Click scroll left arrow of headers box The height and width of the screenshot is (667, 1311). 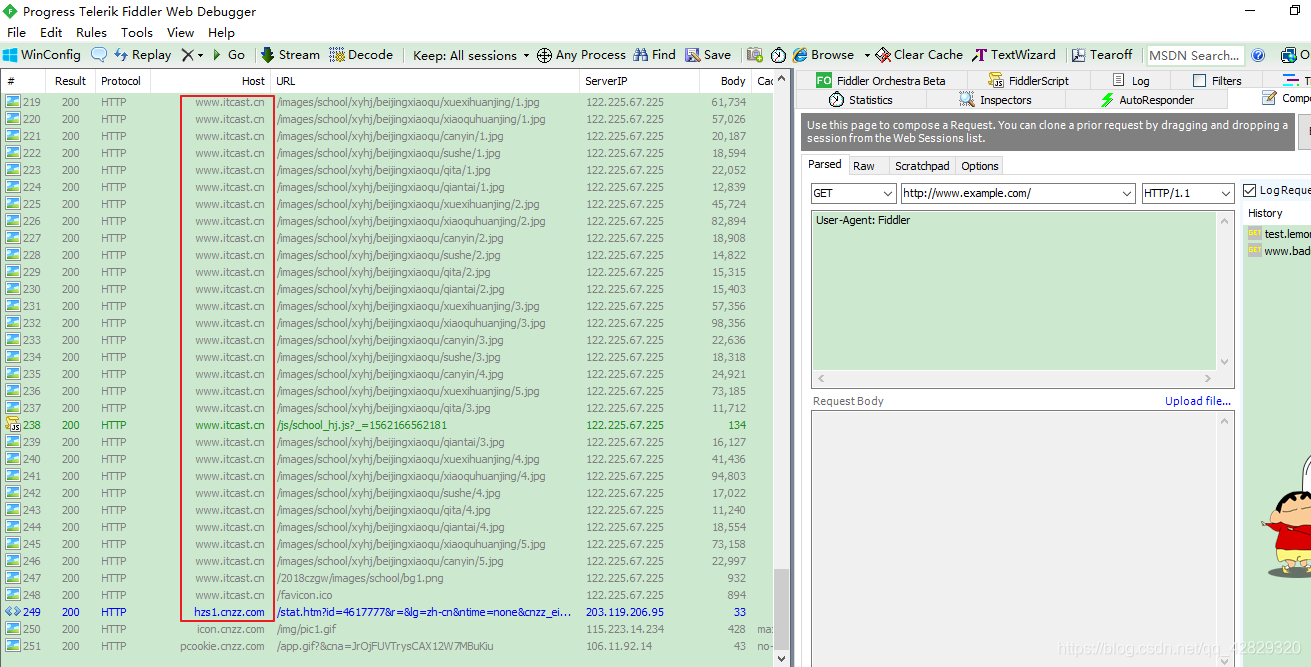click(x=821, y=379)
